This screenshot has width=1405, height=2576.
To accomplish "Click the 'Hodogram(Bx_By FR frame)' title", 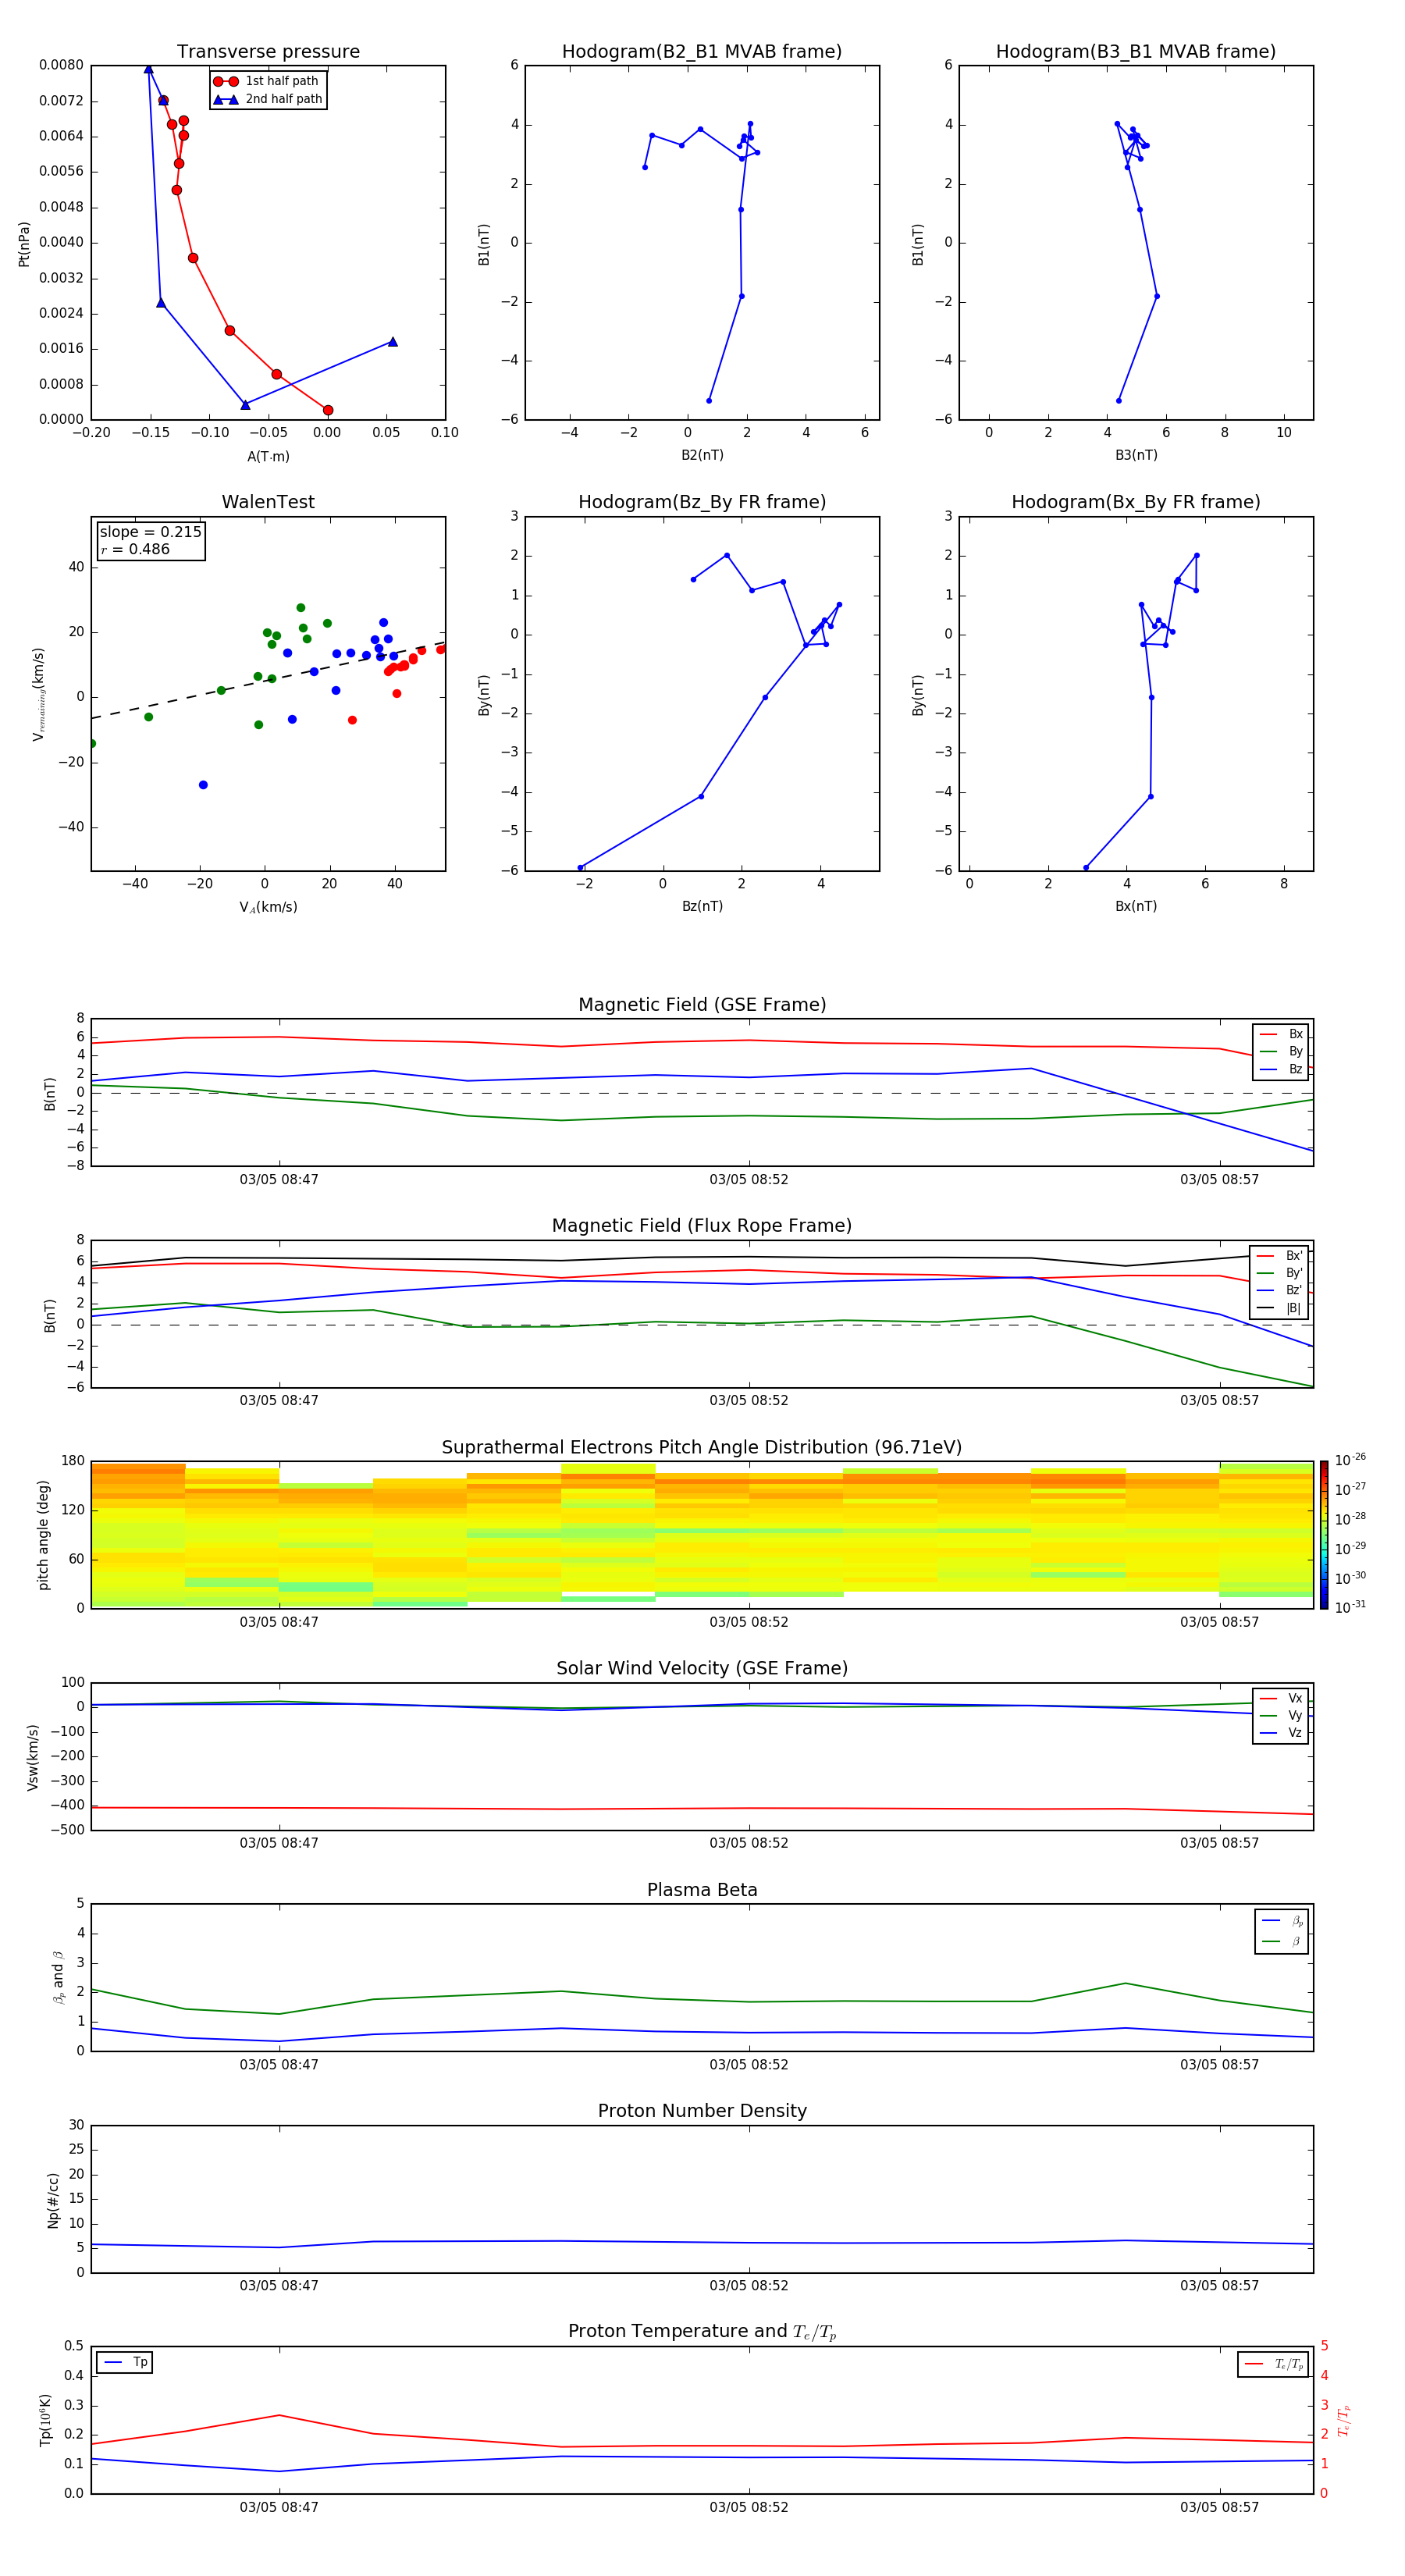I will (1136, 502).
